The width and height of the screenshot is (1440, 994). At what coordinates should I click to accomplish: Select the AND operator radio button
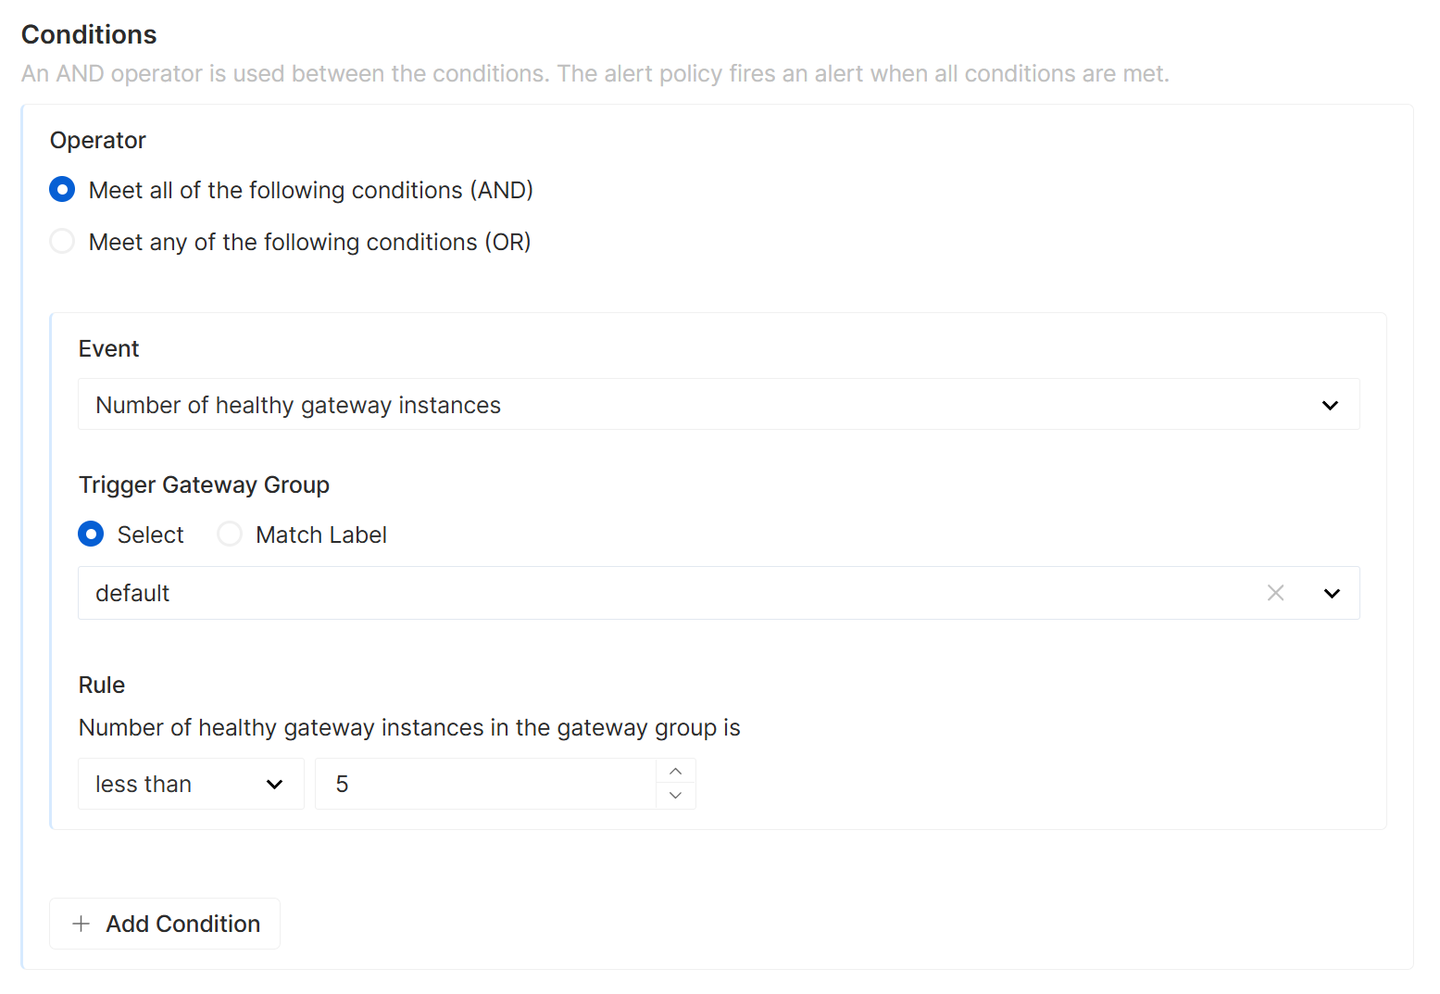coord(62,190)
